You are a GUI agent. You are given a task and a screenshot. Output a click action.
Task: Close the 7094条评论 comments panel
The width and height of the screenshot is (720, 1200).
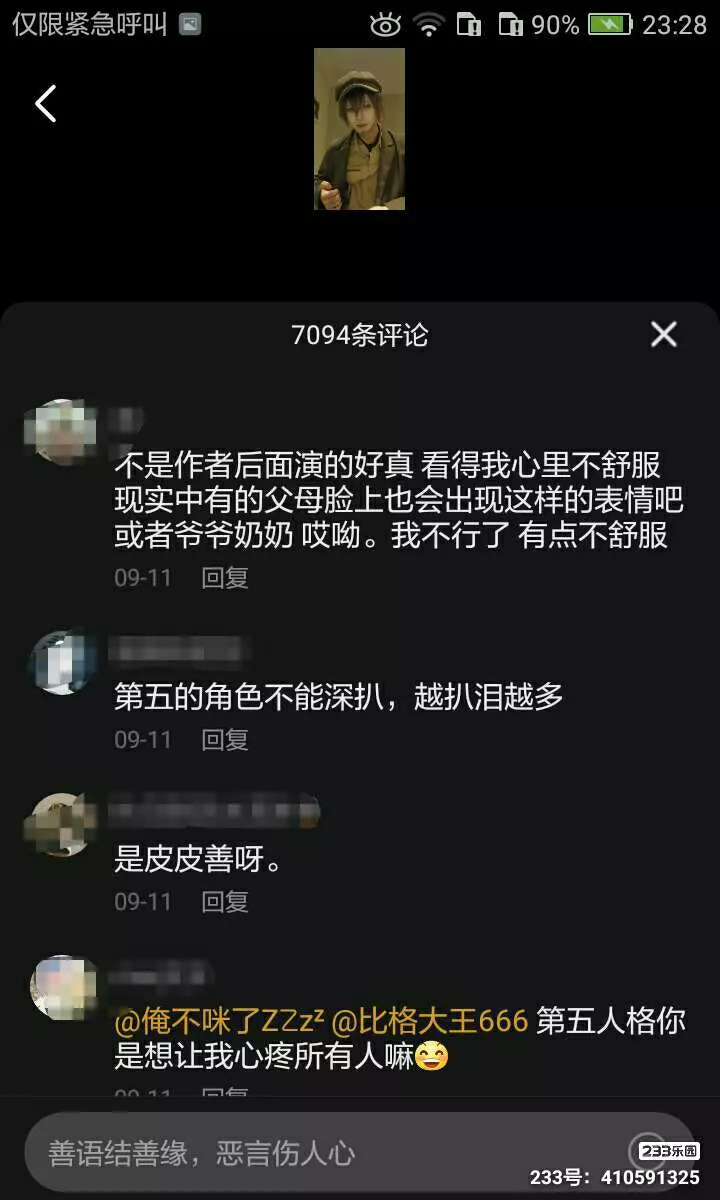664,334
